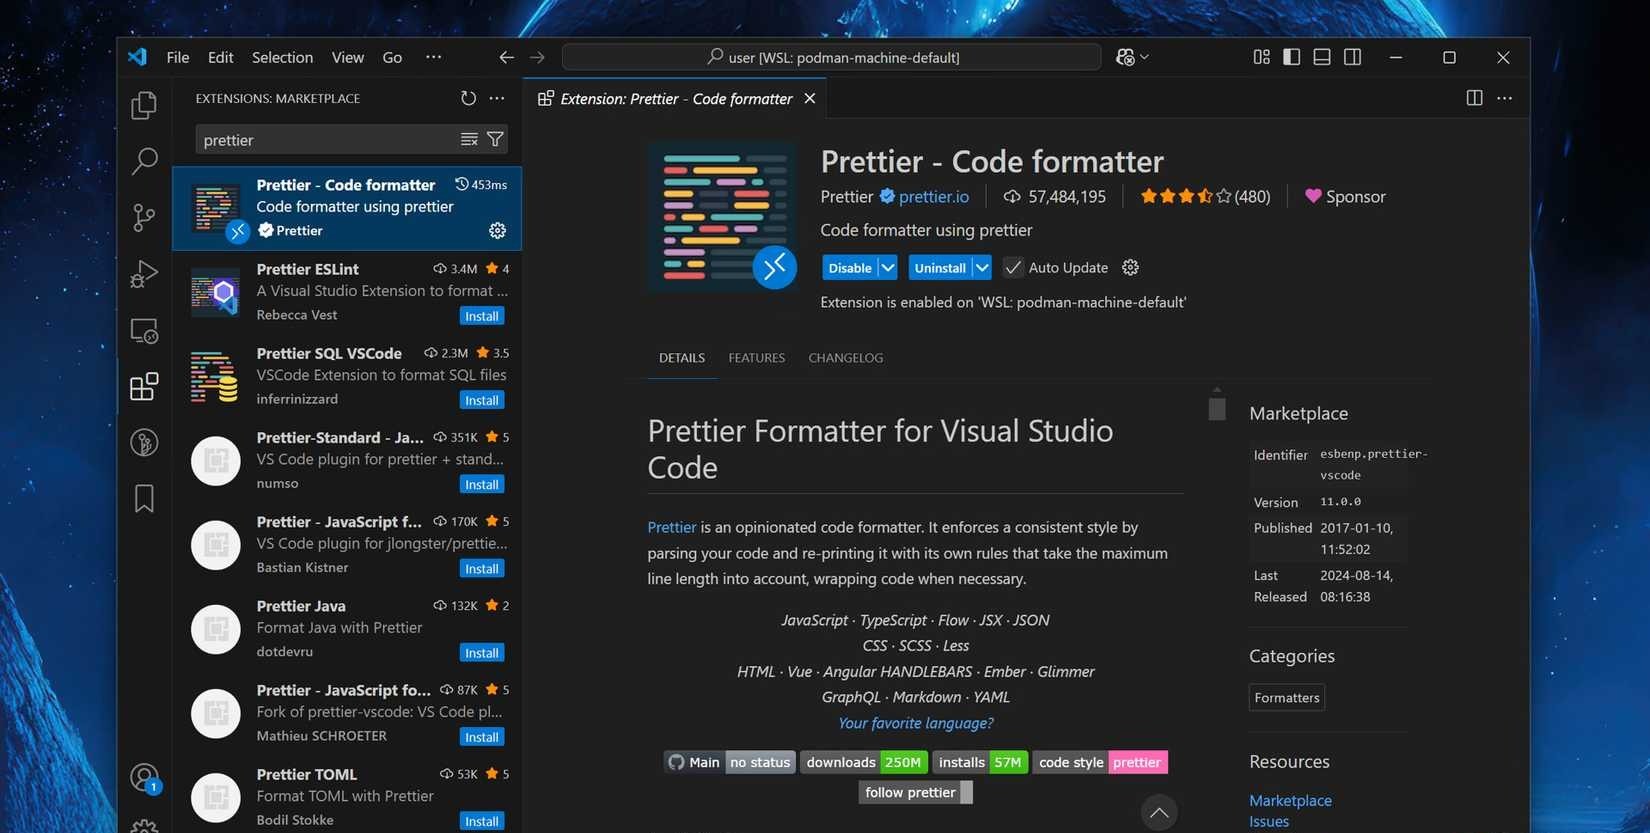This screenshot has width=1650, height=833.
Task: Open the Issues resource link
Action: [1269, 821]
